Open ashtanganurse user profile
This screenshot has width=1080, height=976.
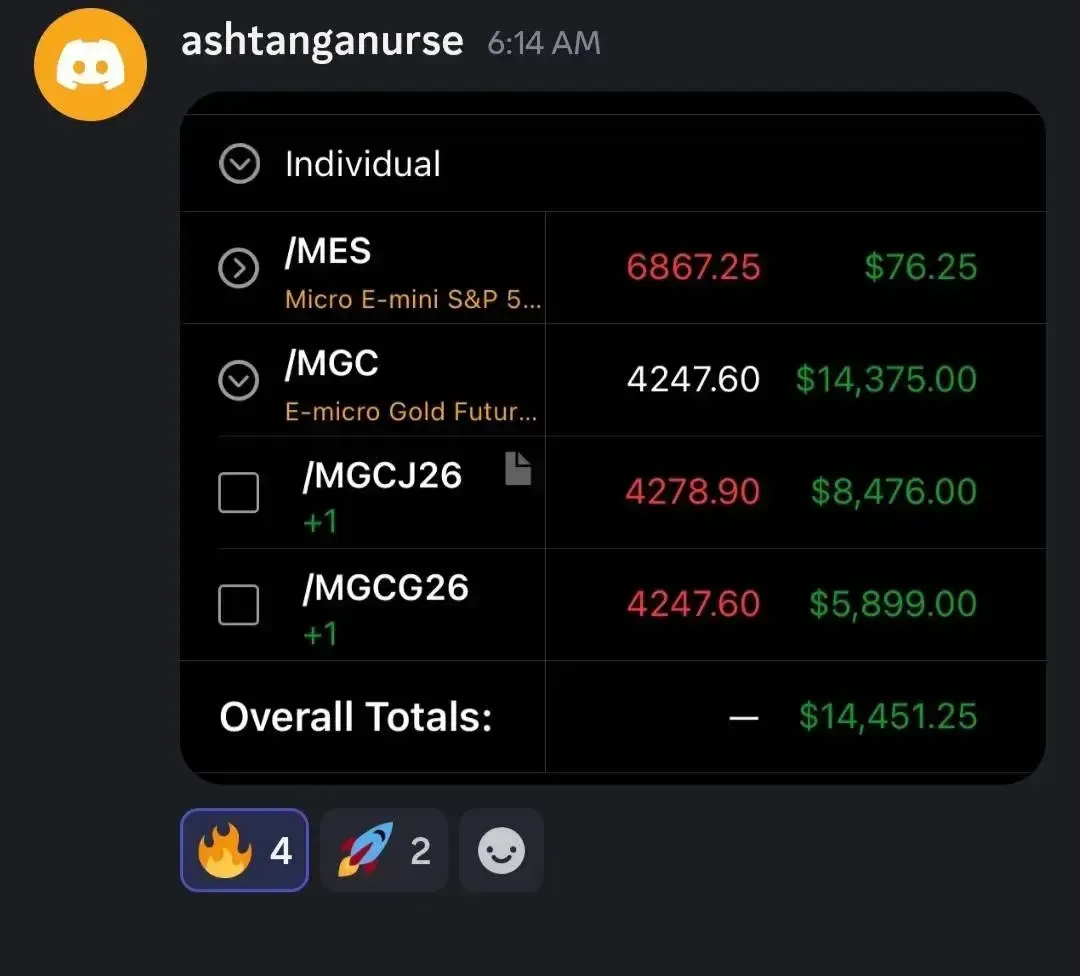pos(322,41)
